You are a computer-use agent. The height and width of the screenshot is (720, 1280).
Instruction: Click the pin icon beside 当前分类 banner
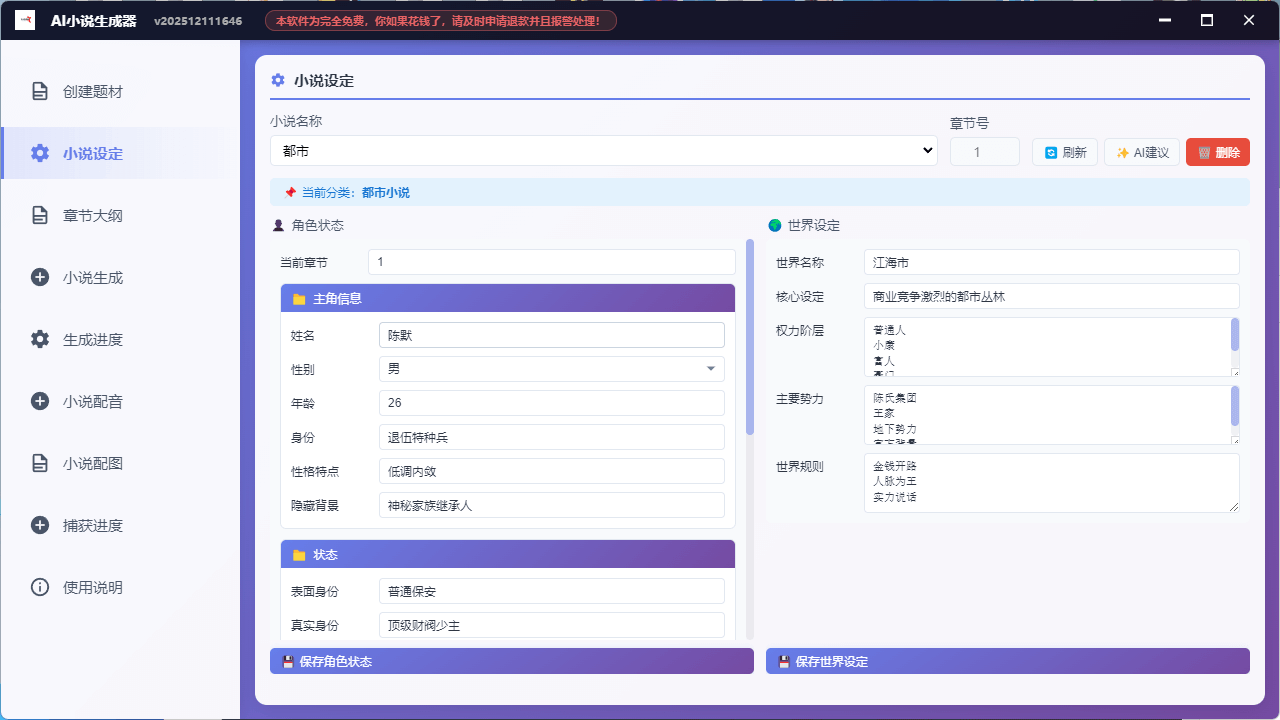click(x=289, y=191)
